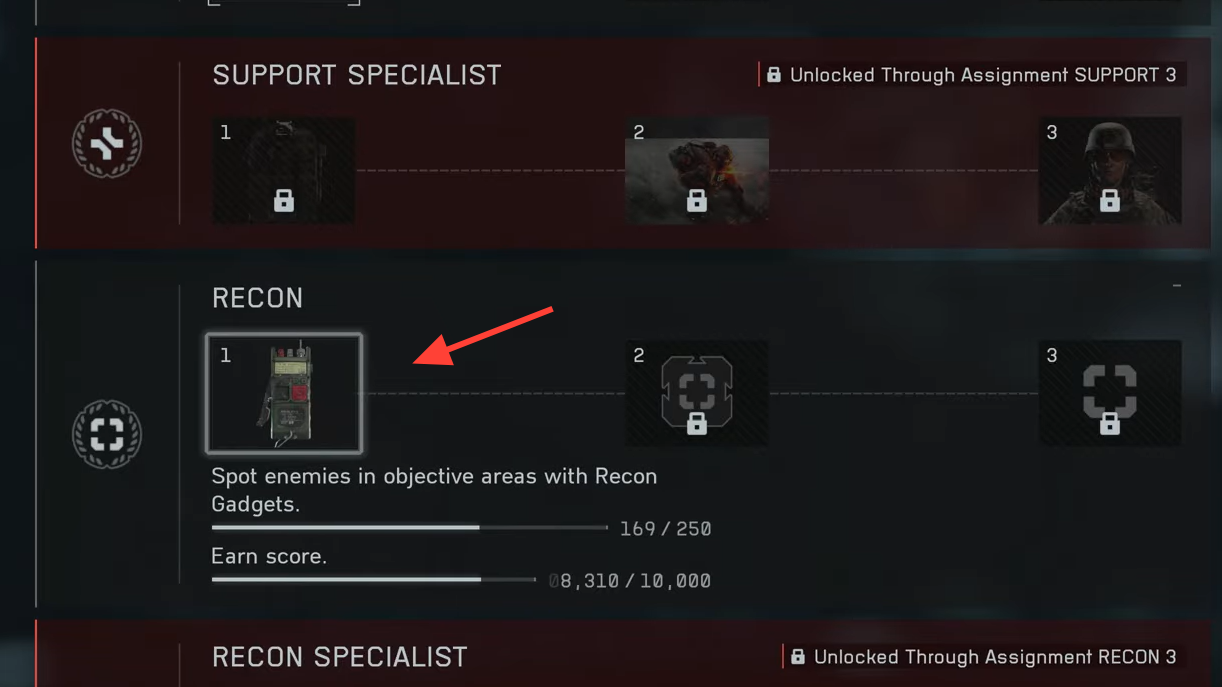The width and height of the screenshot is (1222, 687).
Task: Click the 169 / 250 progress counter
Action: [x=665, y=529]
